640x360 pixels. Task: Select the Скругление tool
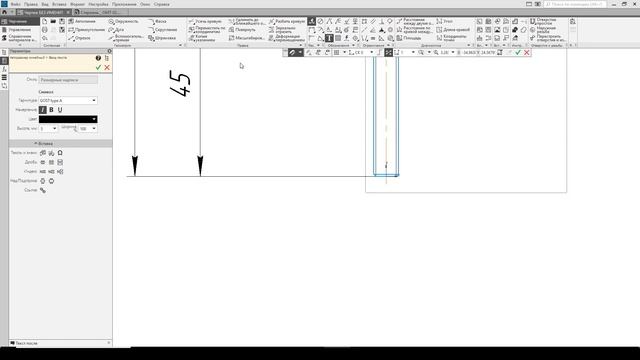pyautogui.click(x=163, y=30)
